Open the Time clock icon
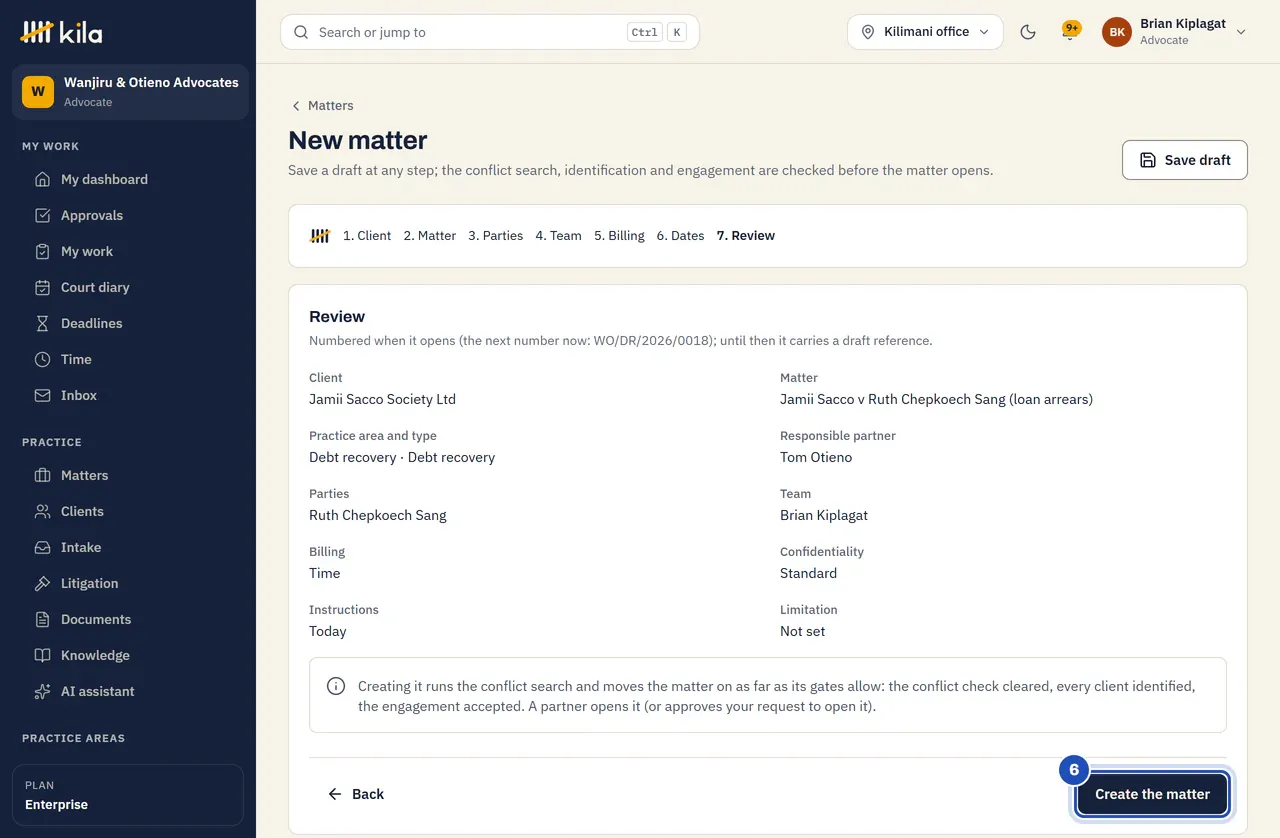Screen dimensions: 1280x838 42,360
